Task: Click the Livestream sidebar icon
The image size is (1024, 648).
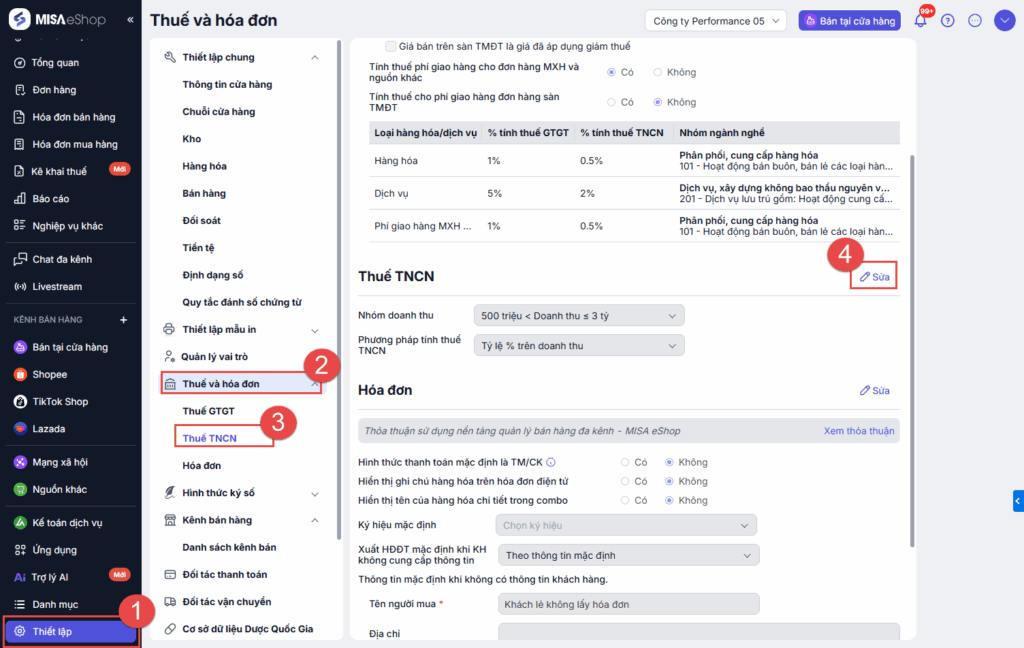Action: point(20,287)
